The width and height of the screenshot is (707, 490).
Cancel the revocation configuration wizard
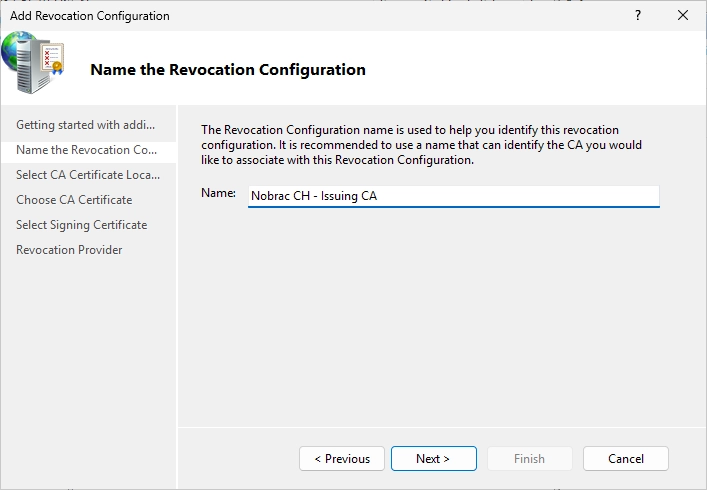click(626, 458)
